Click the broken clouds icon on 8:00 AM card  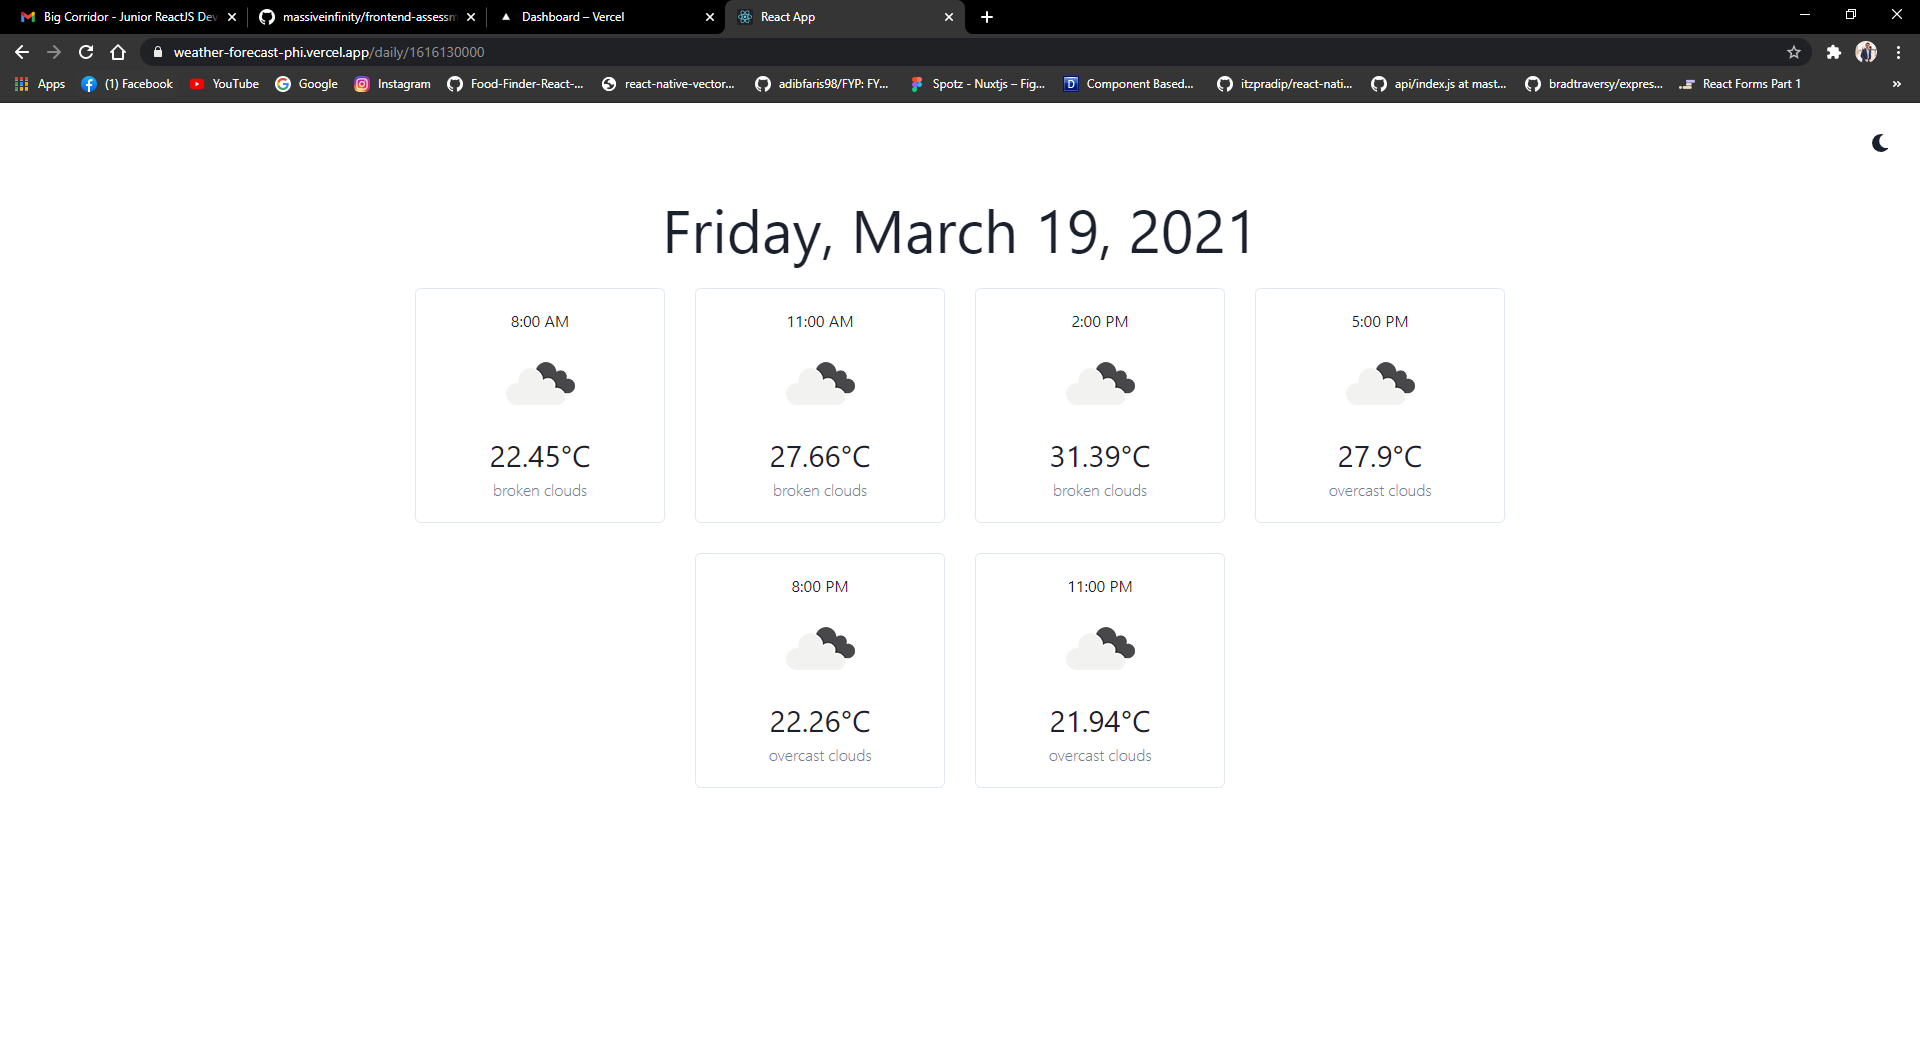tap(539, 383)
